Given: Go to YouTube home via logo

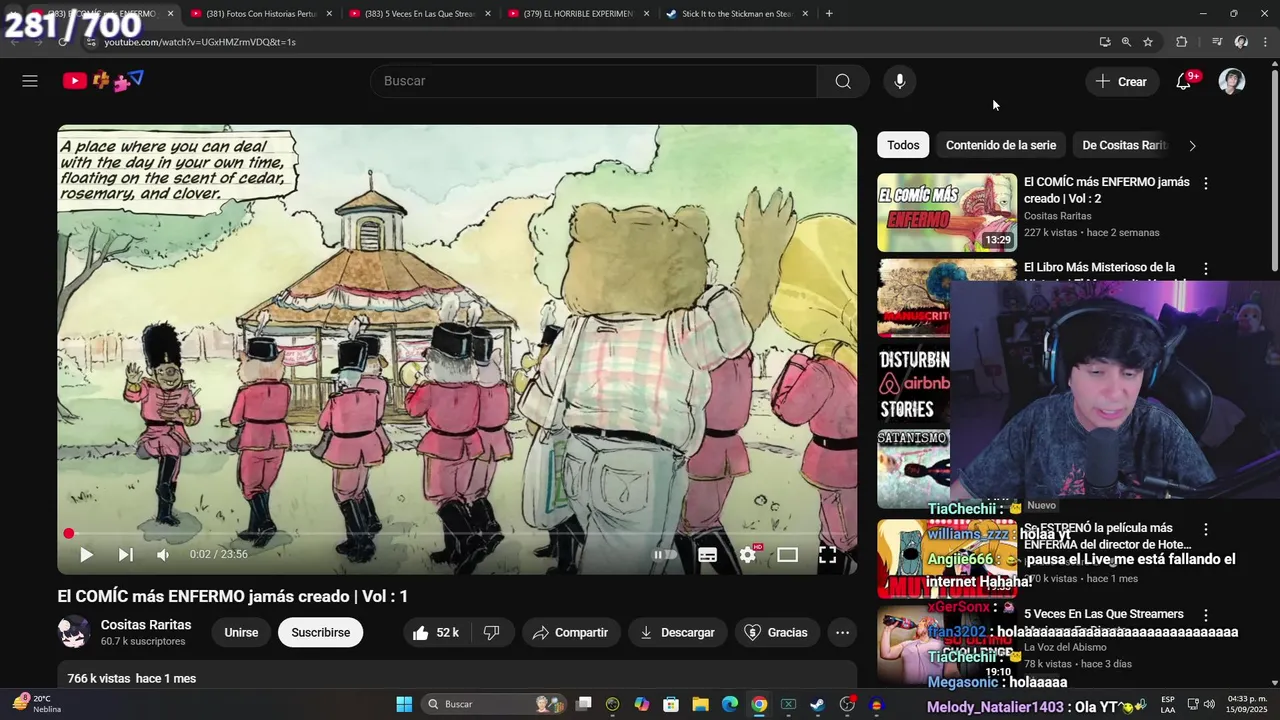Looking at the screenshot, I should (103, 81).
